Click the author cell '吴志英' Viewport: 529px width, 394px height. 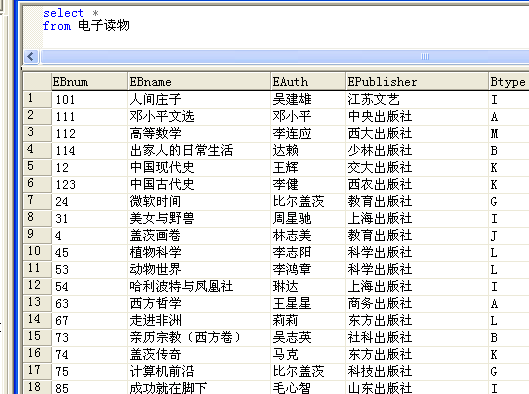[x=308, y=337]
